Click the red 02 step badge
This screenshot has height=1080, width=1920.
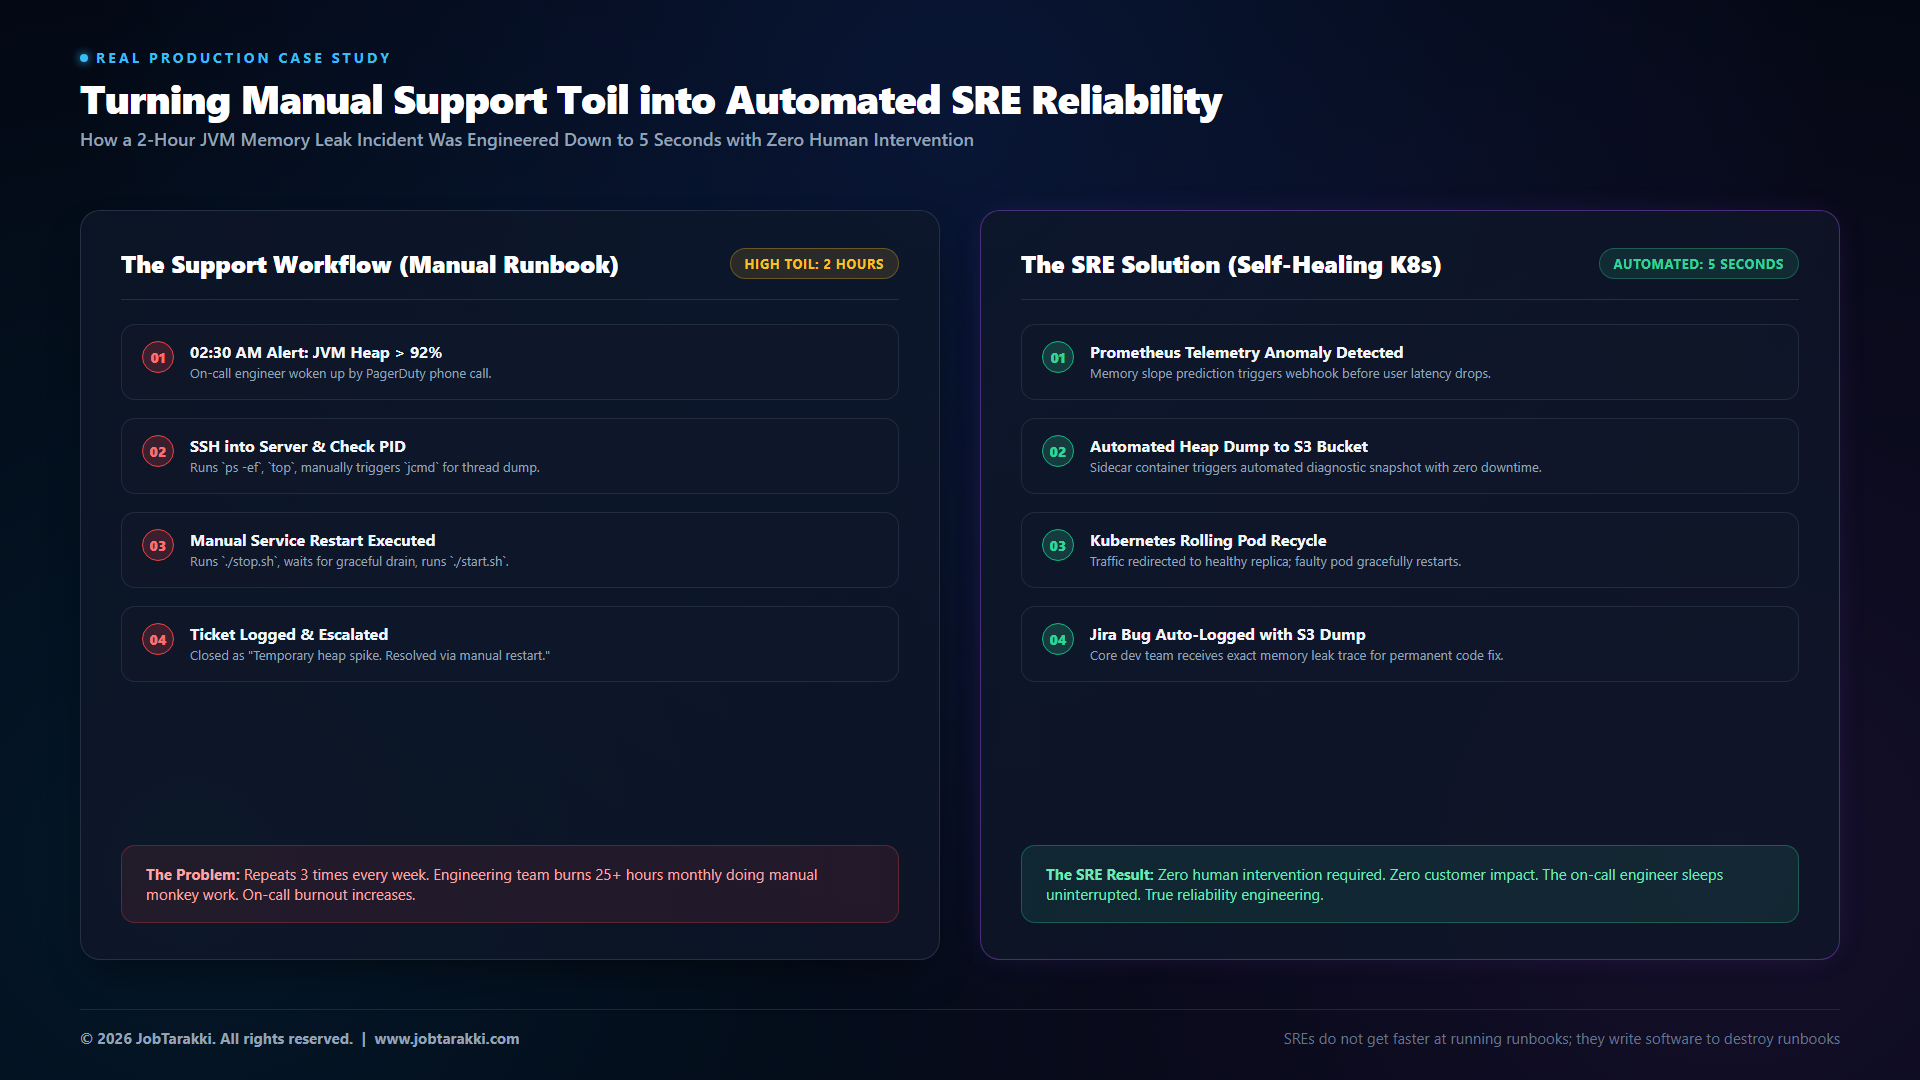coord(158,452)
